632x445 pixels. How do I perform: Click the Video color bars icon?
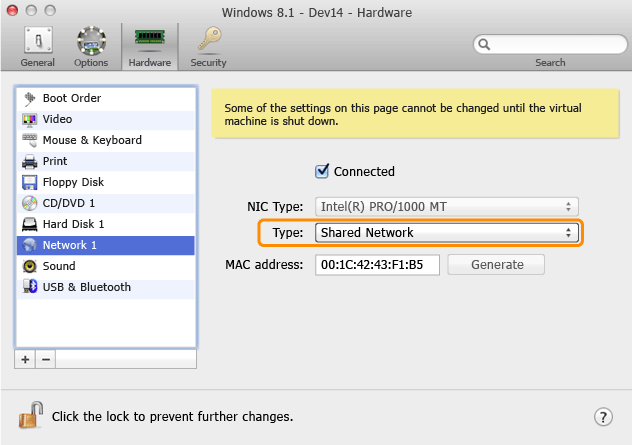(29, 119)
